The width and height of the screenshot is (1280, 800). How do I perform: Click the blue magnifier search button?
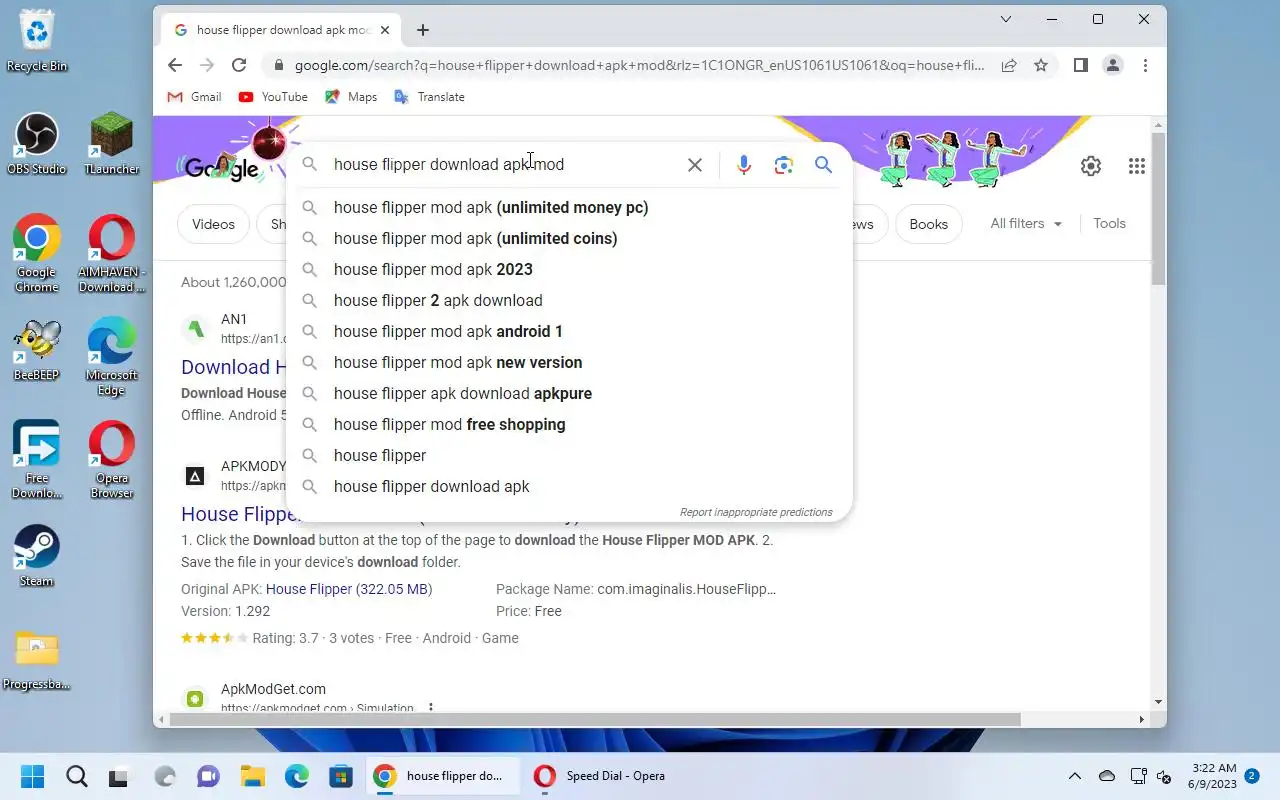tap(823, 165)
